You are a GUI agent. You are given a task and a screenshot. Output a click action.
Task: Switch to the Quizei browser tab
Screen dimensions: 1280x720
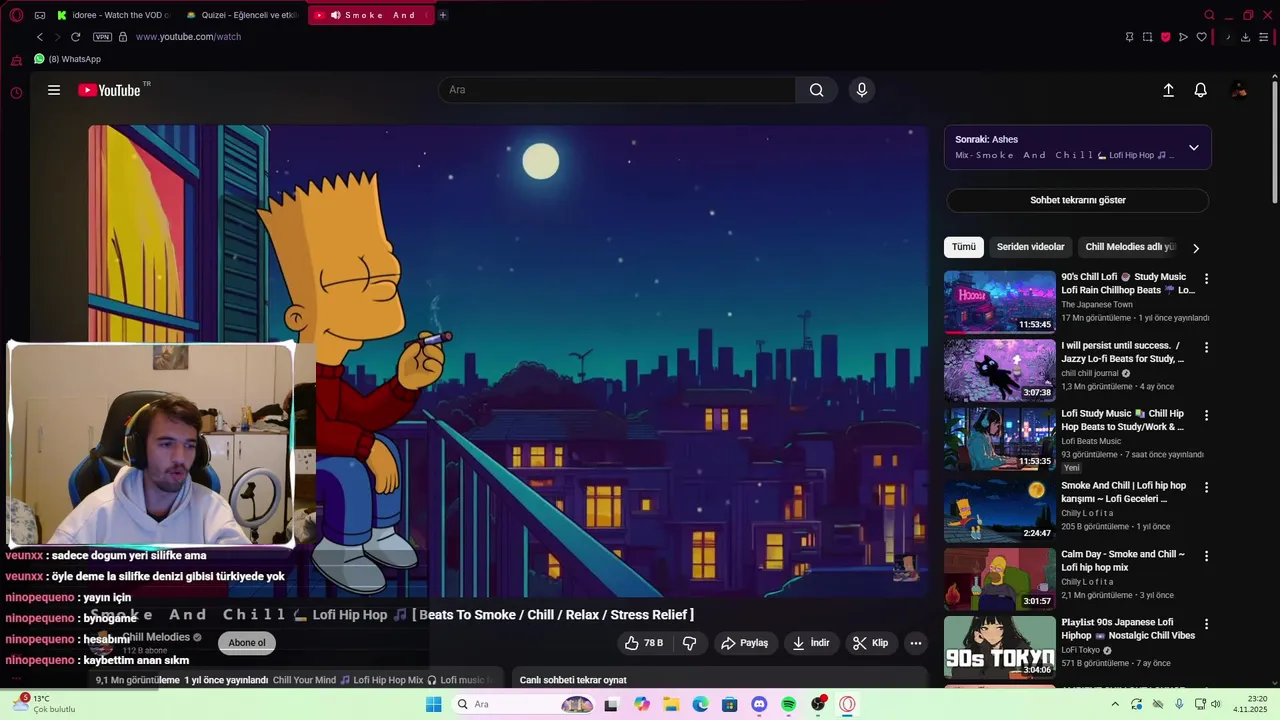click(x=243, y=15)
